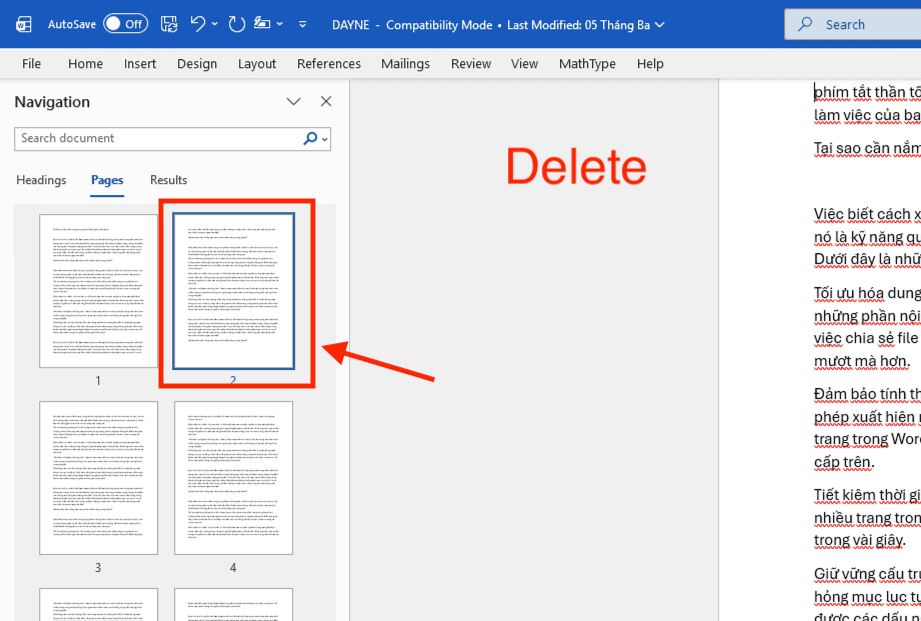
Task: Close the Navigation pane
Action: tap(326, 102)
